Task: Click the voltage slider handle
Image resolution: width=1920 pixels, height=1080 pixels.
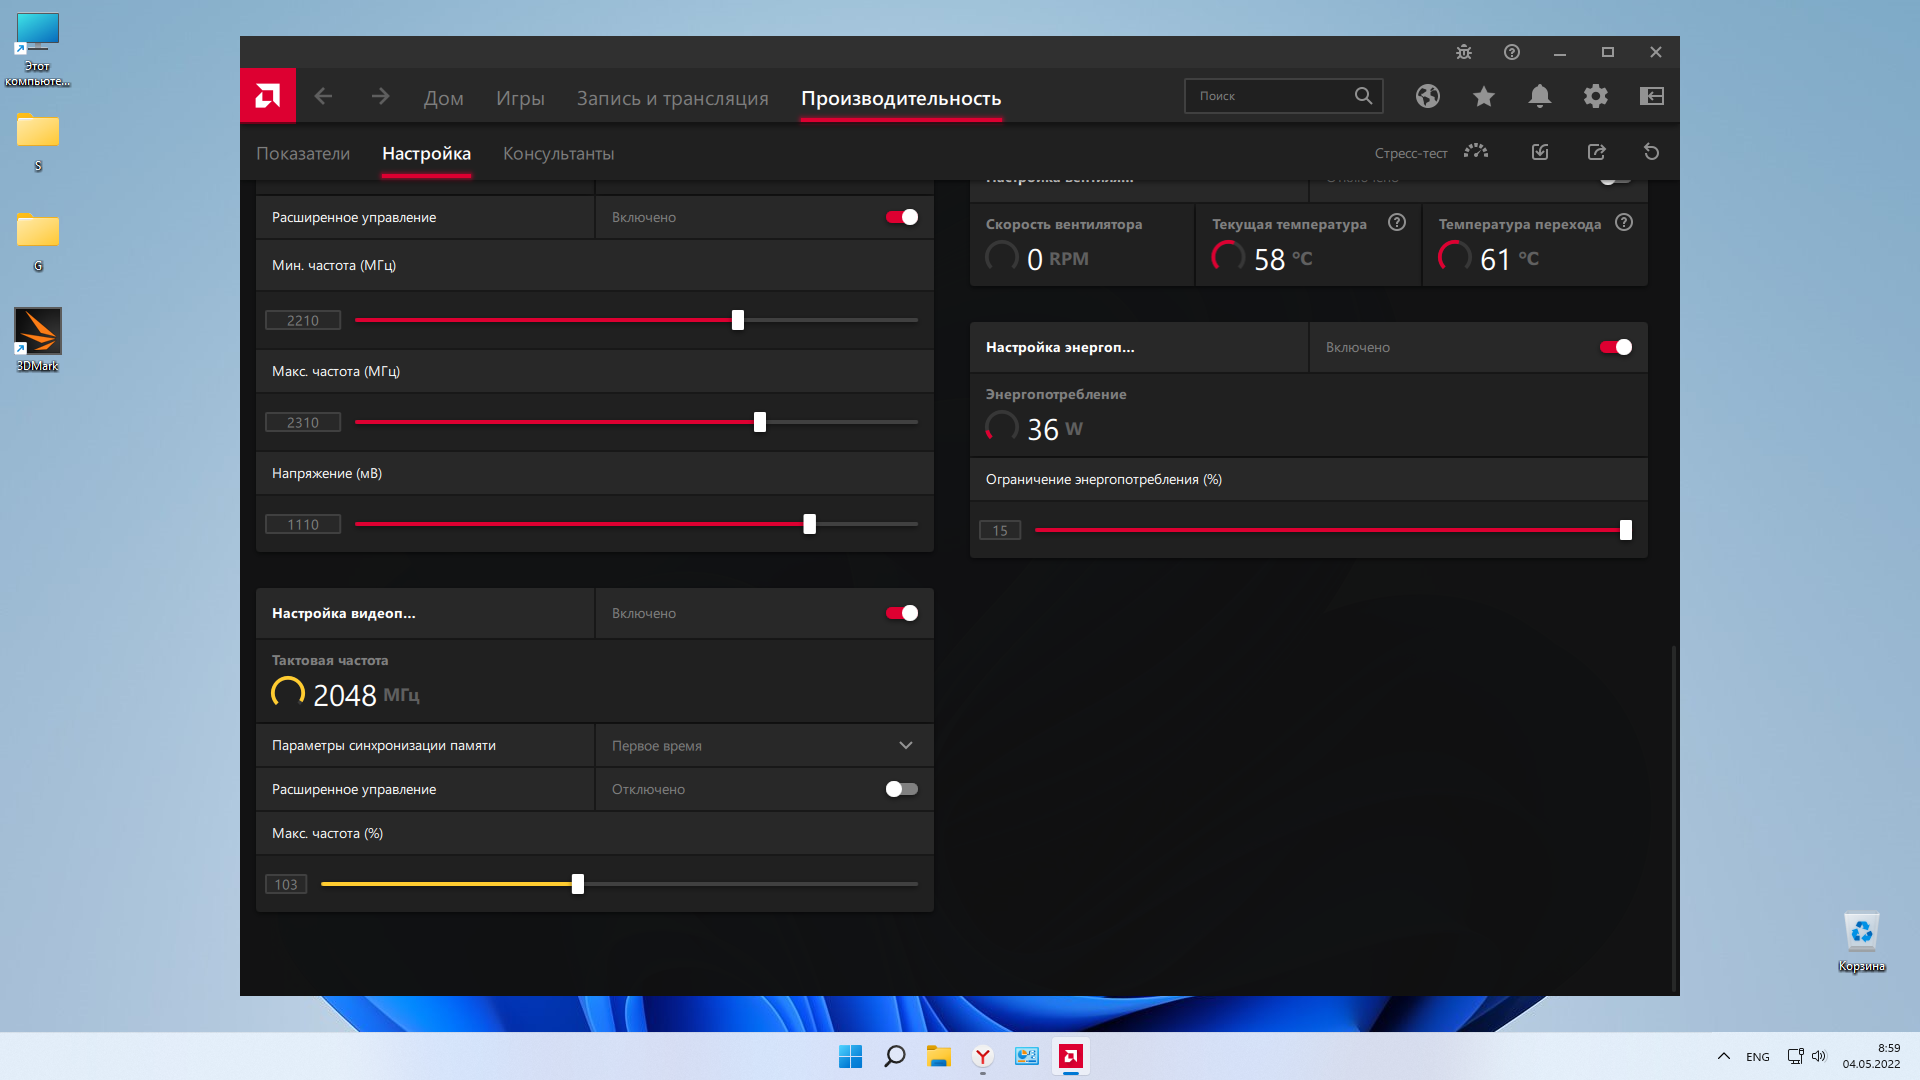Action: point(809,524)
